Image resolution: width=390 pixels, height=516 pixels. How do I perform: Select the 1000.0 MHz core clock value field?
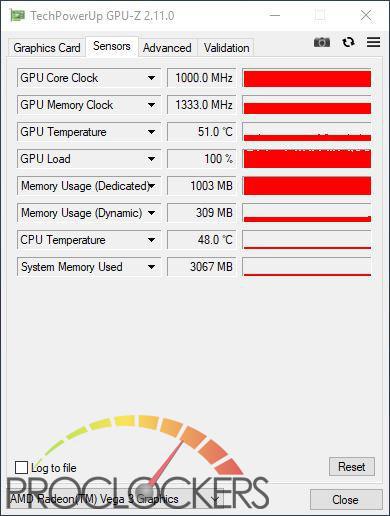201,78
